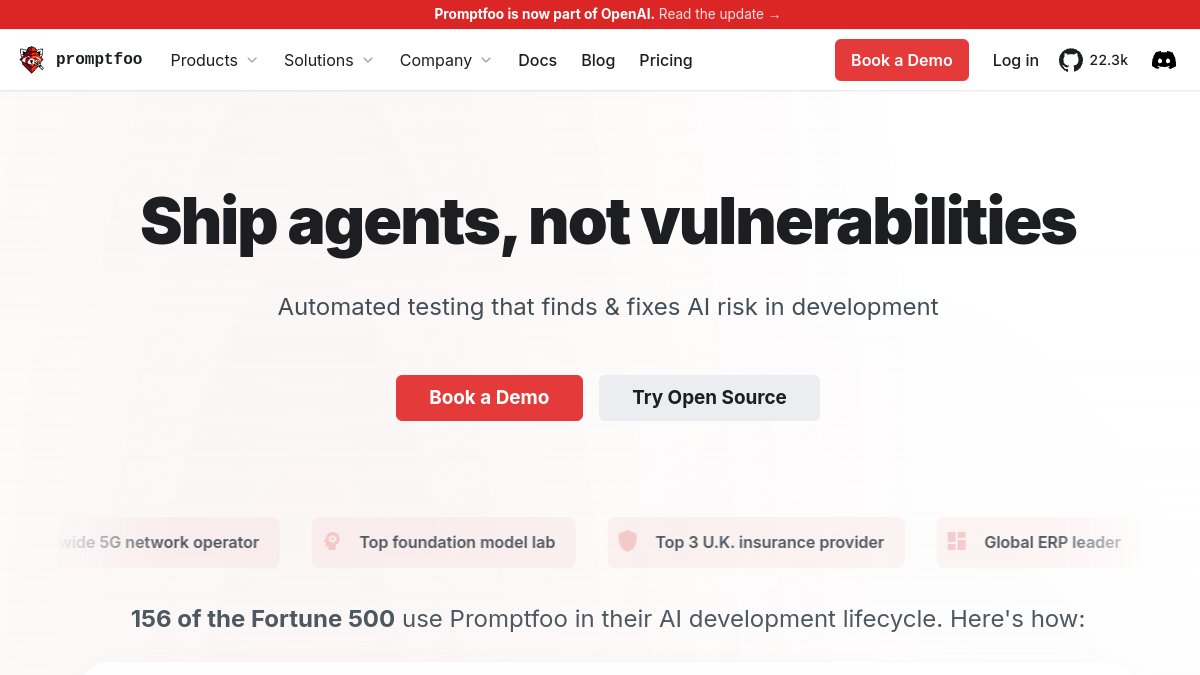
Task: Click the Automated testing subtitle text
Action: [x=608, y=306]
